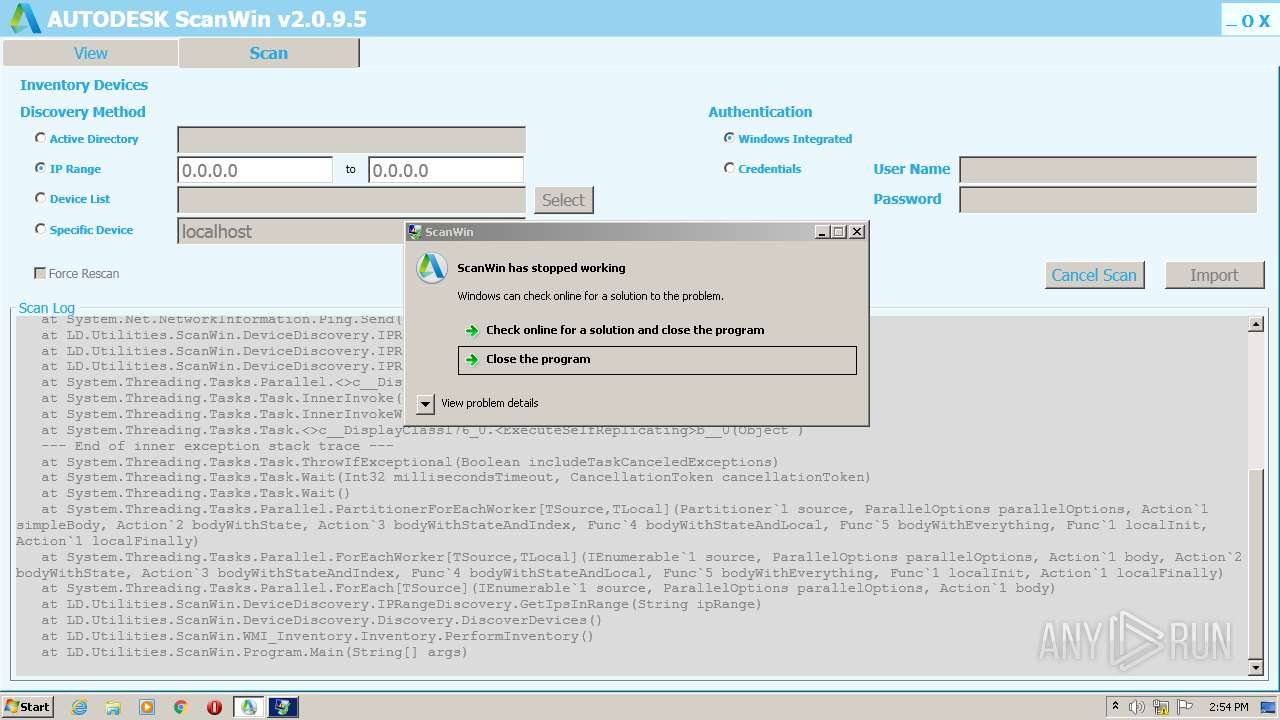Open network status tray icon
This screenshot has width=1280, height=720.
coord(1161,707)
